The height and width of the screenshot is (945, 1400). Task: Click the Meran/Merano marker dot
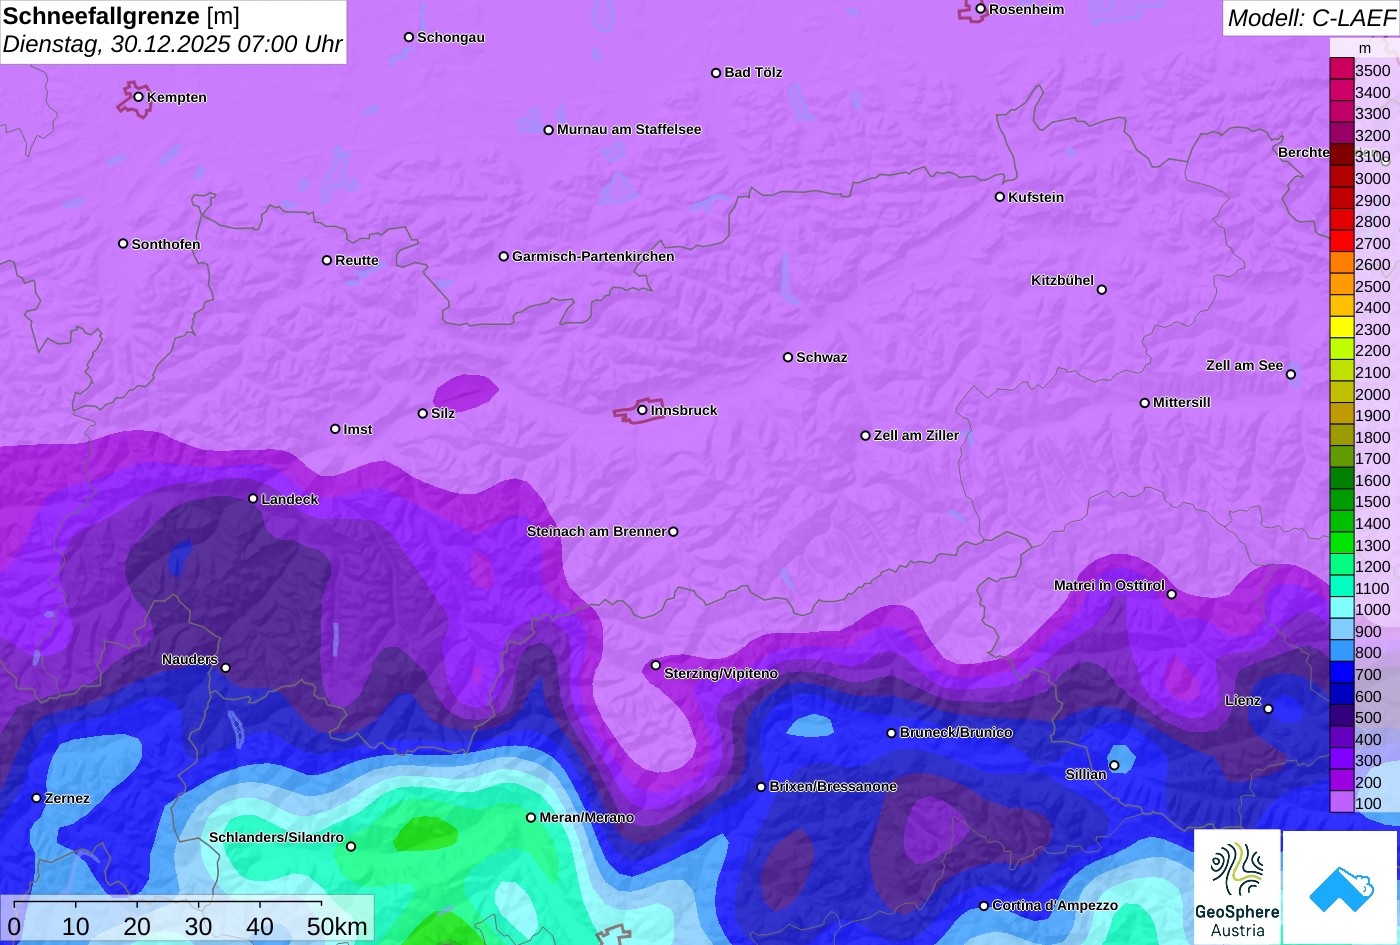coord(531,817)
